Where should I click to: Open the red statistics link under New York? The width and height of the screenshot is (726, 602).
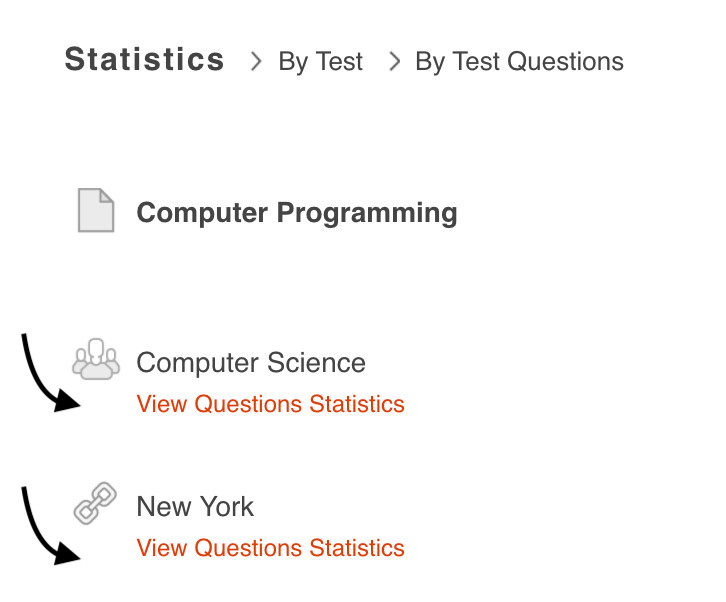point(270,548)
